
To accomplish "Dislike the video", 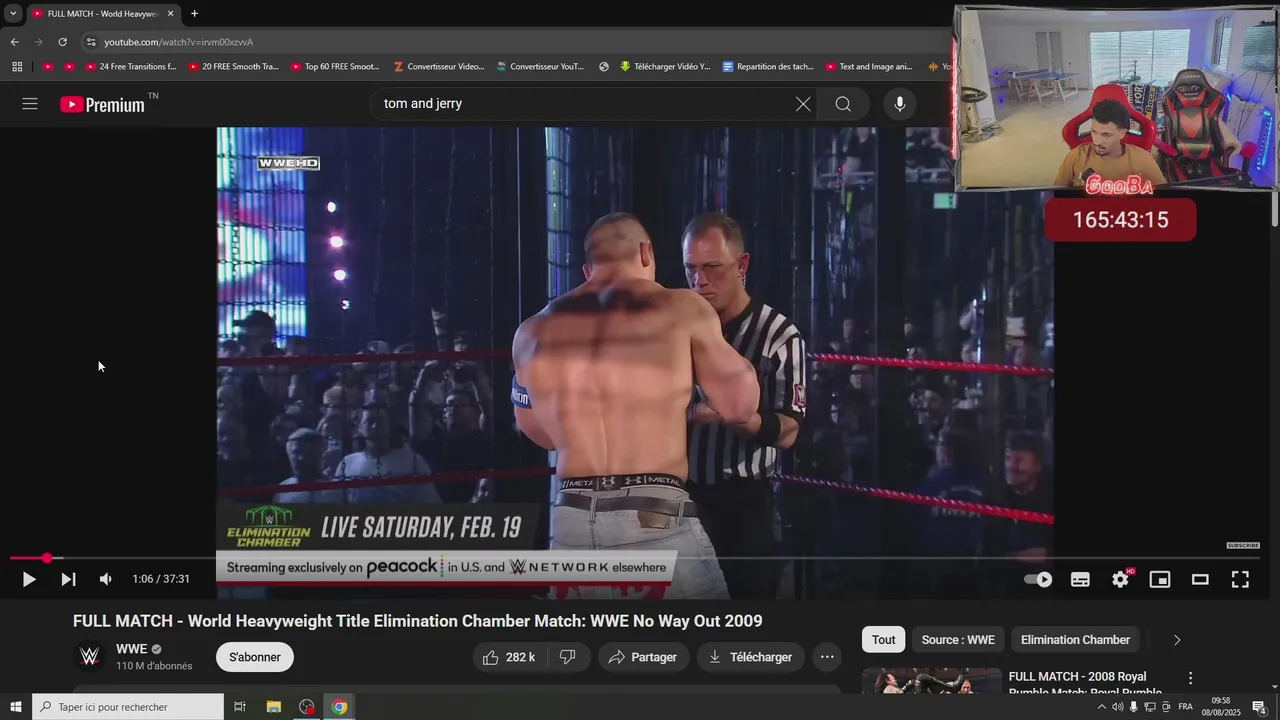I will 568,657.
